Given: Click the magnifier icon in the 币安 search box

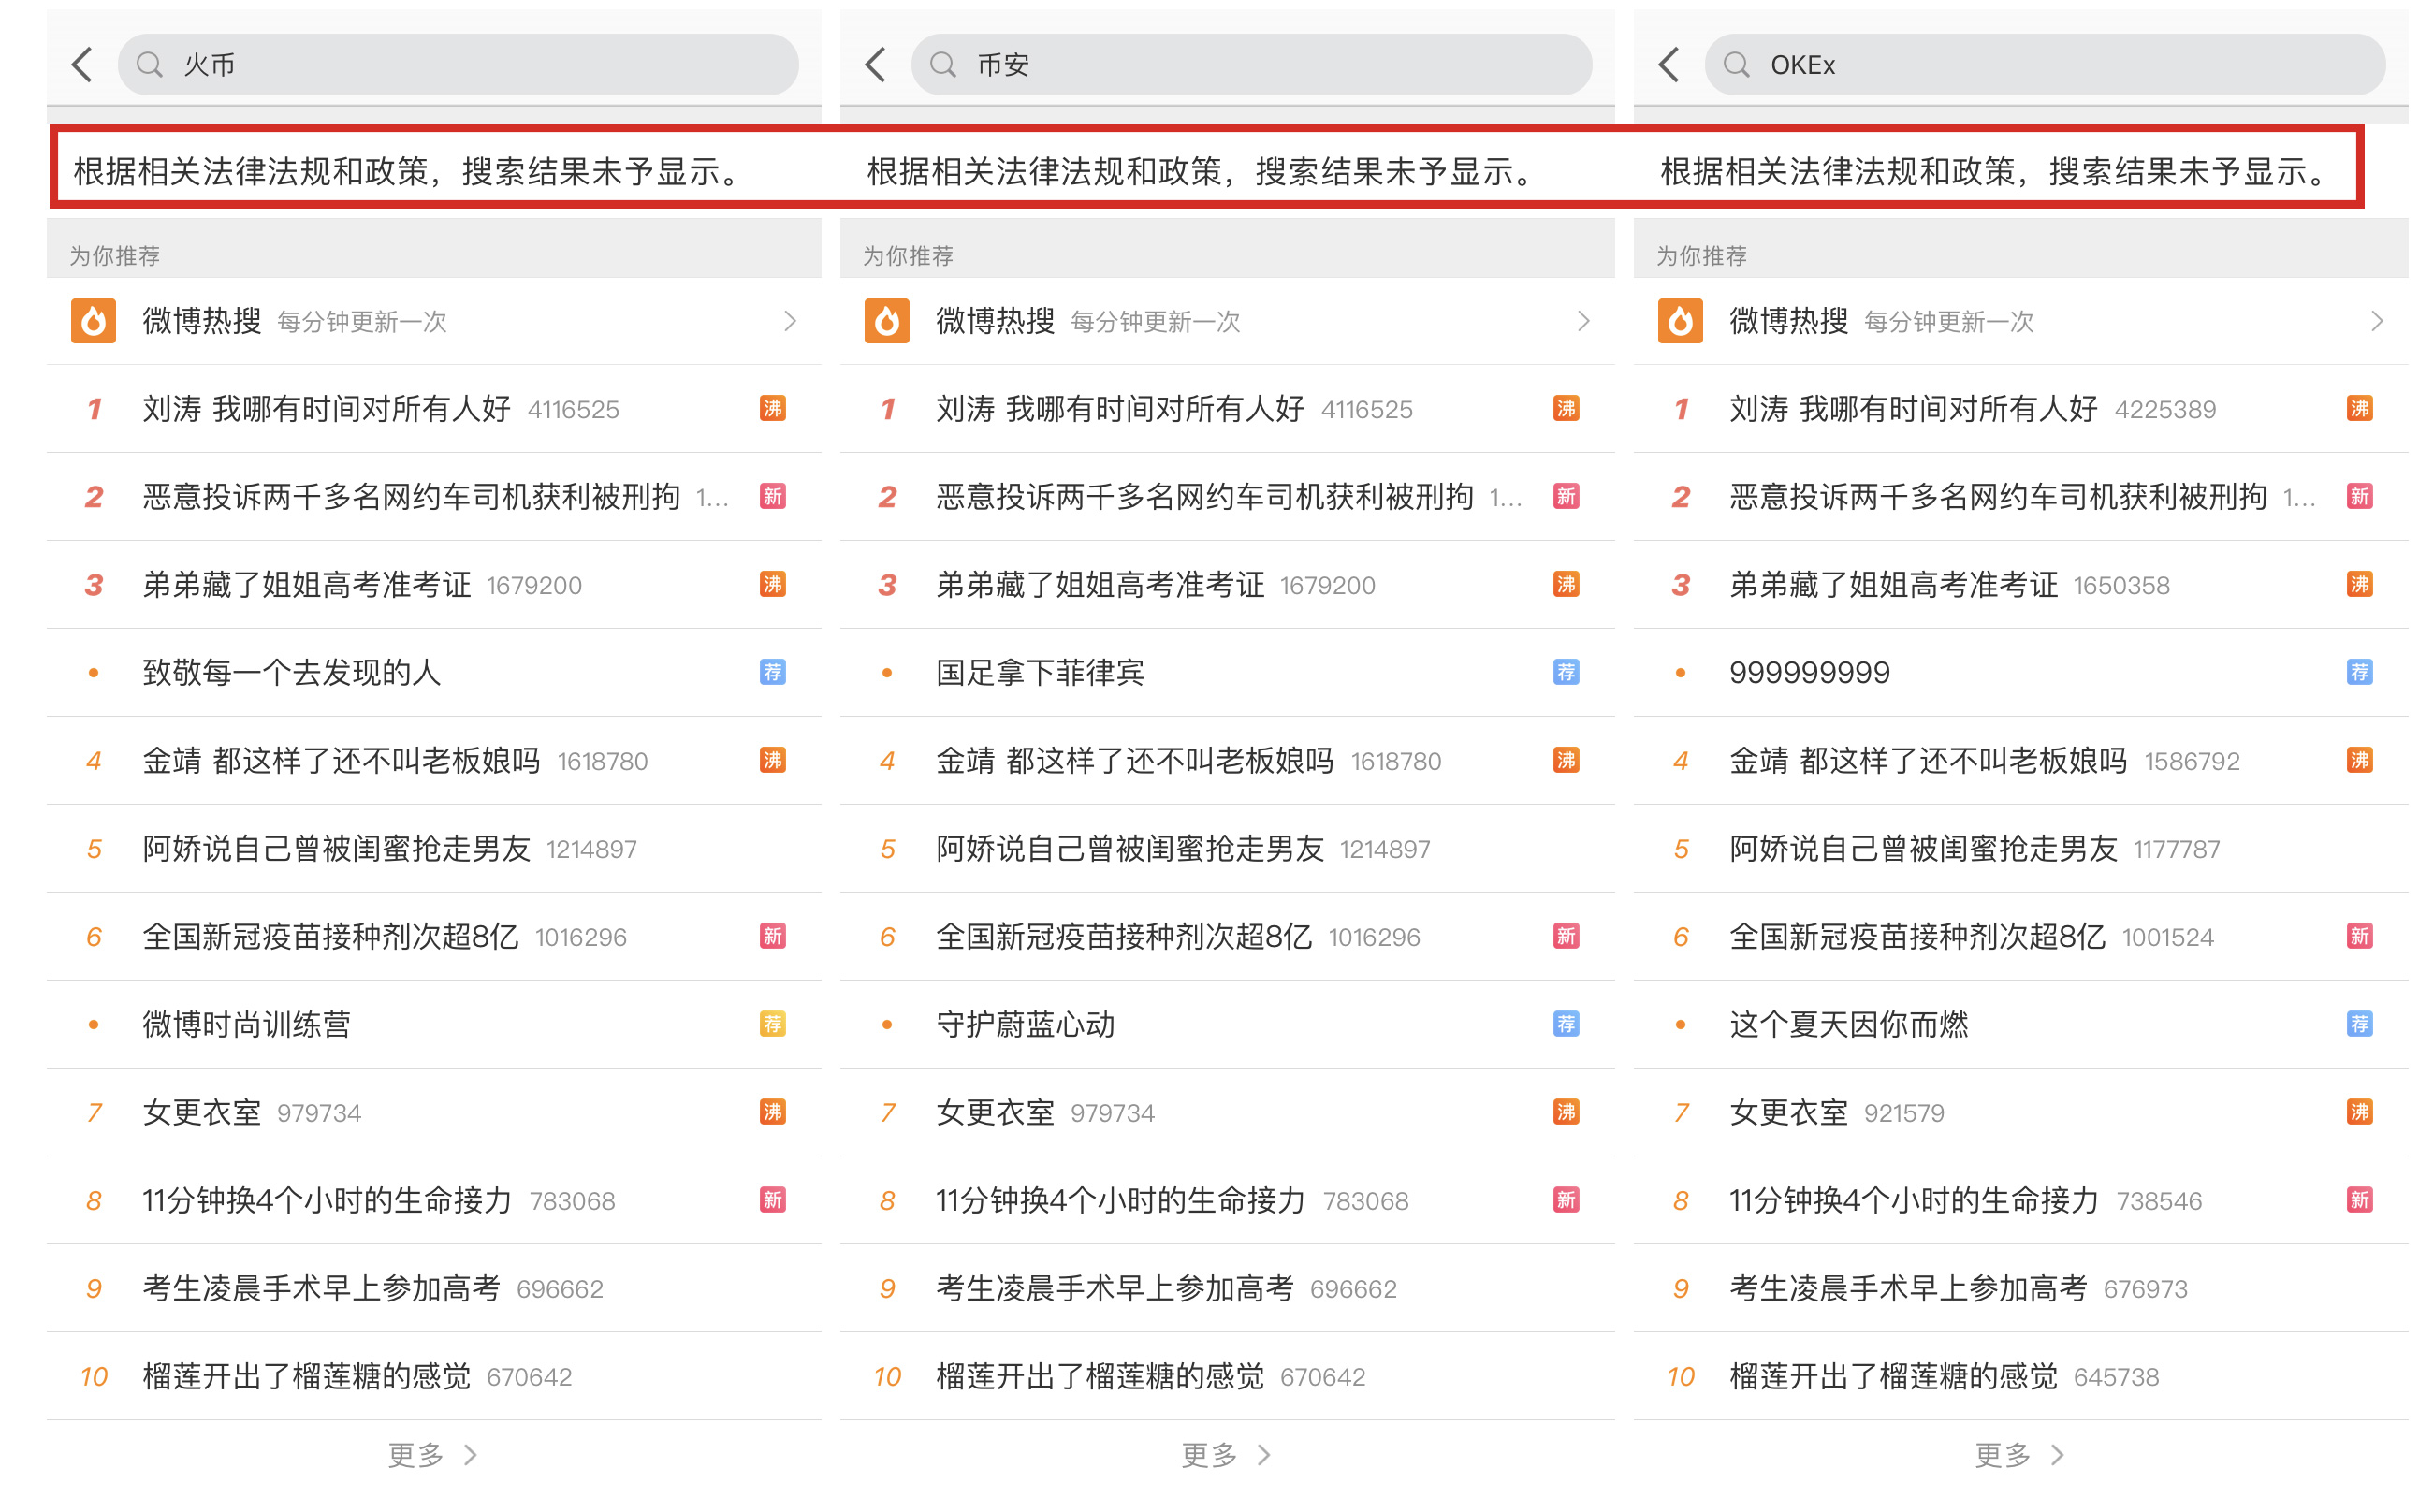Looking at the screenshot, I should tap(943, 65).
